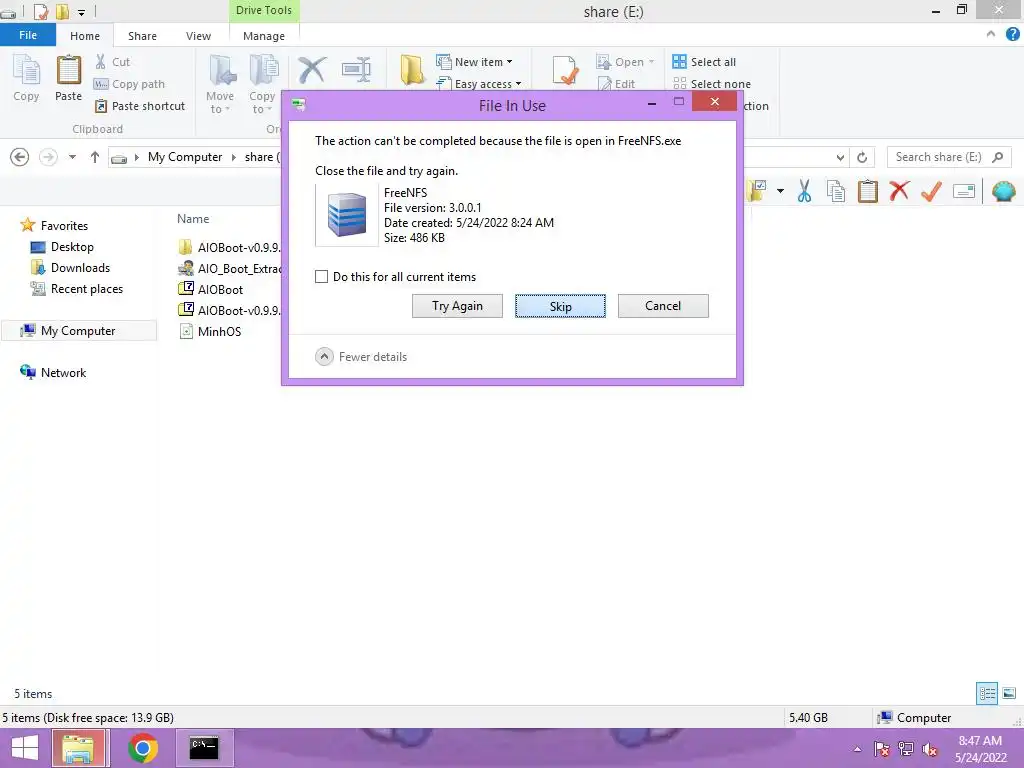
Task: Click Cut in Clipboard group
Action: click(x=112, y=62)
